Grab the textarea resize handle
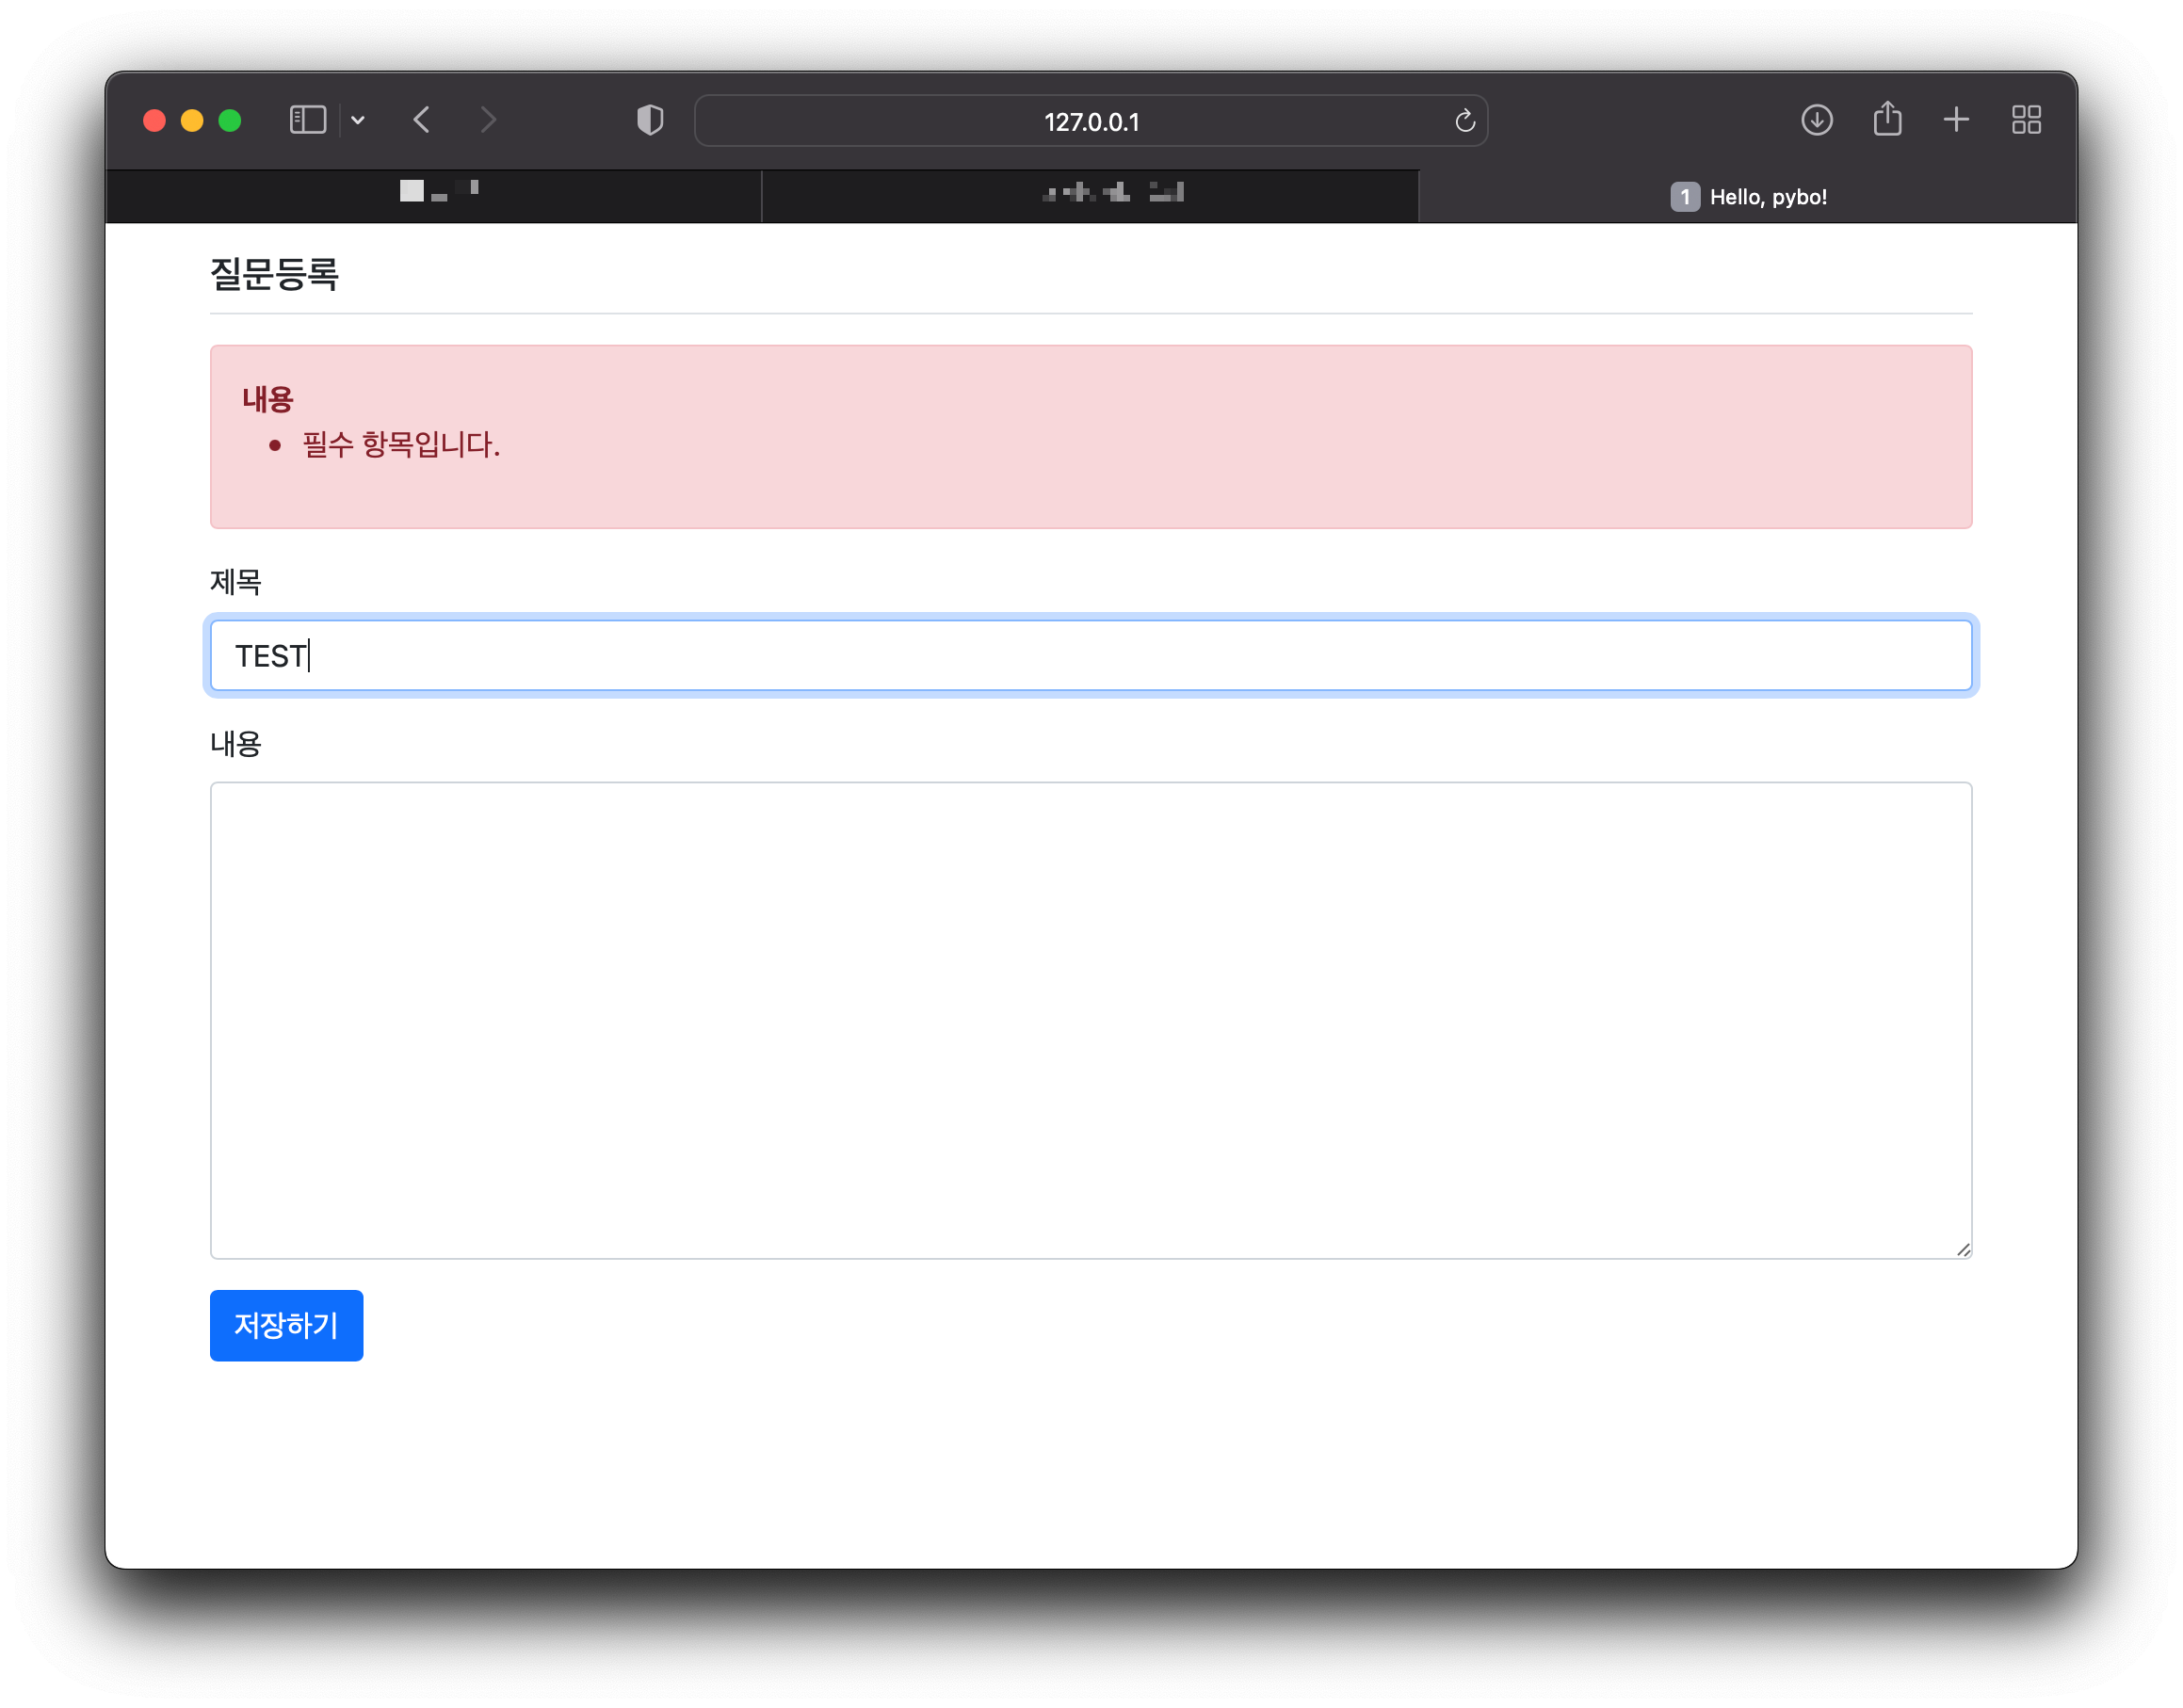 1963,1249
